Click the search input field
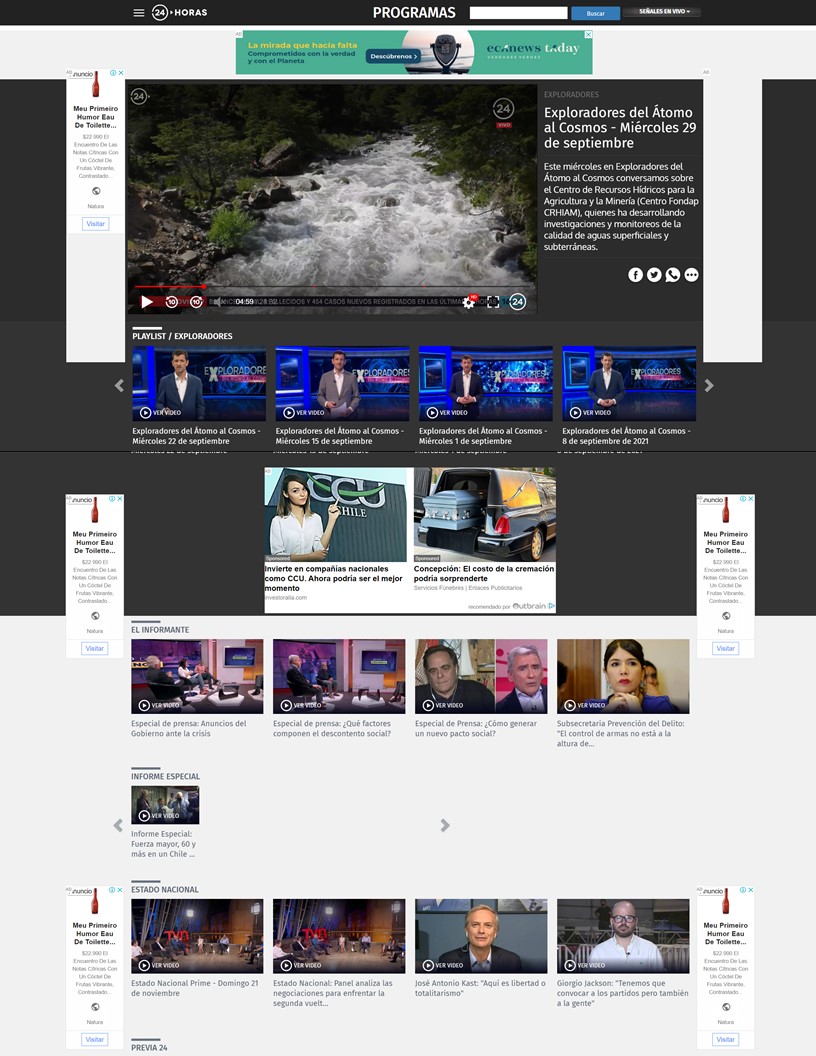 [518, 13]
